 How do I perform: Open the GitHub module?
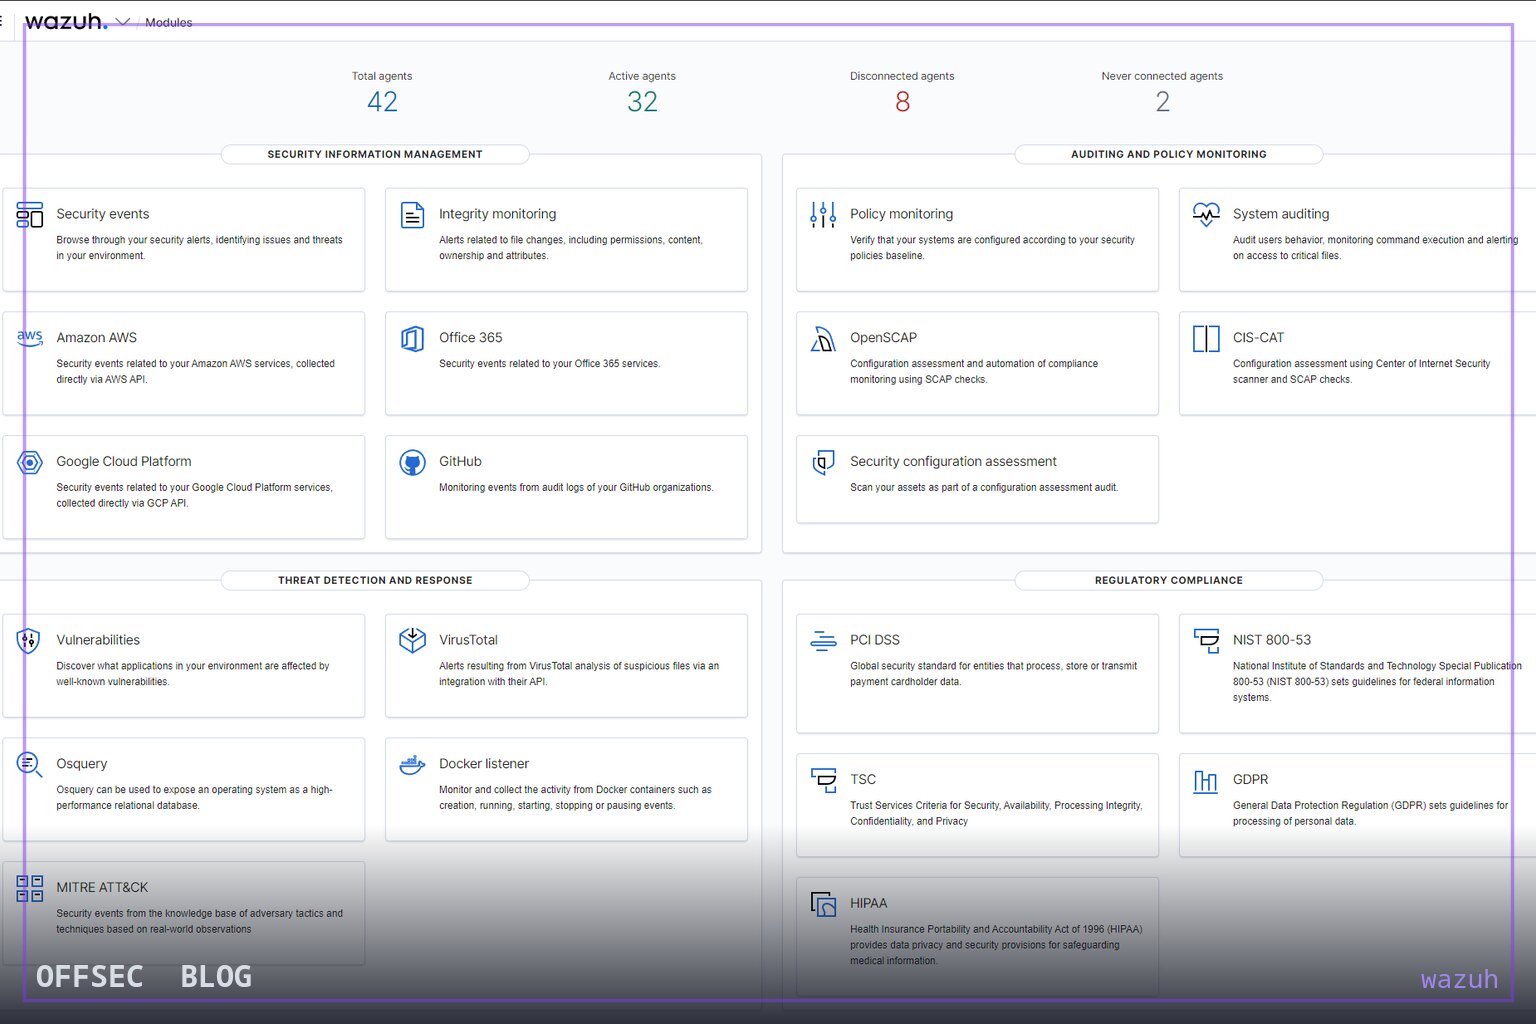click(566, 487)
